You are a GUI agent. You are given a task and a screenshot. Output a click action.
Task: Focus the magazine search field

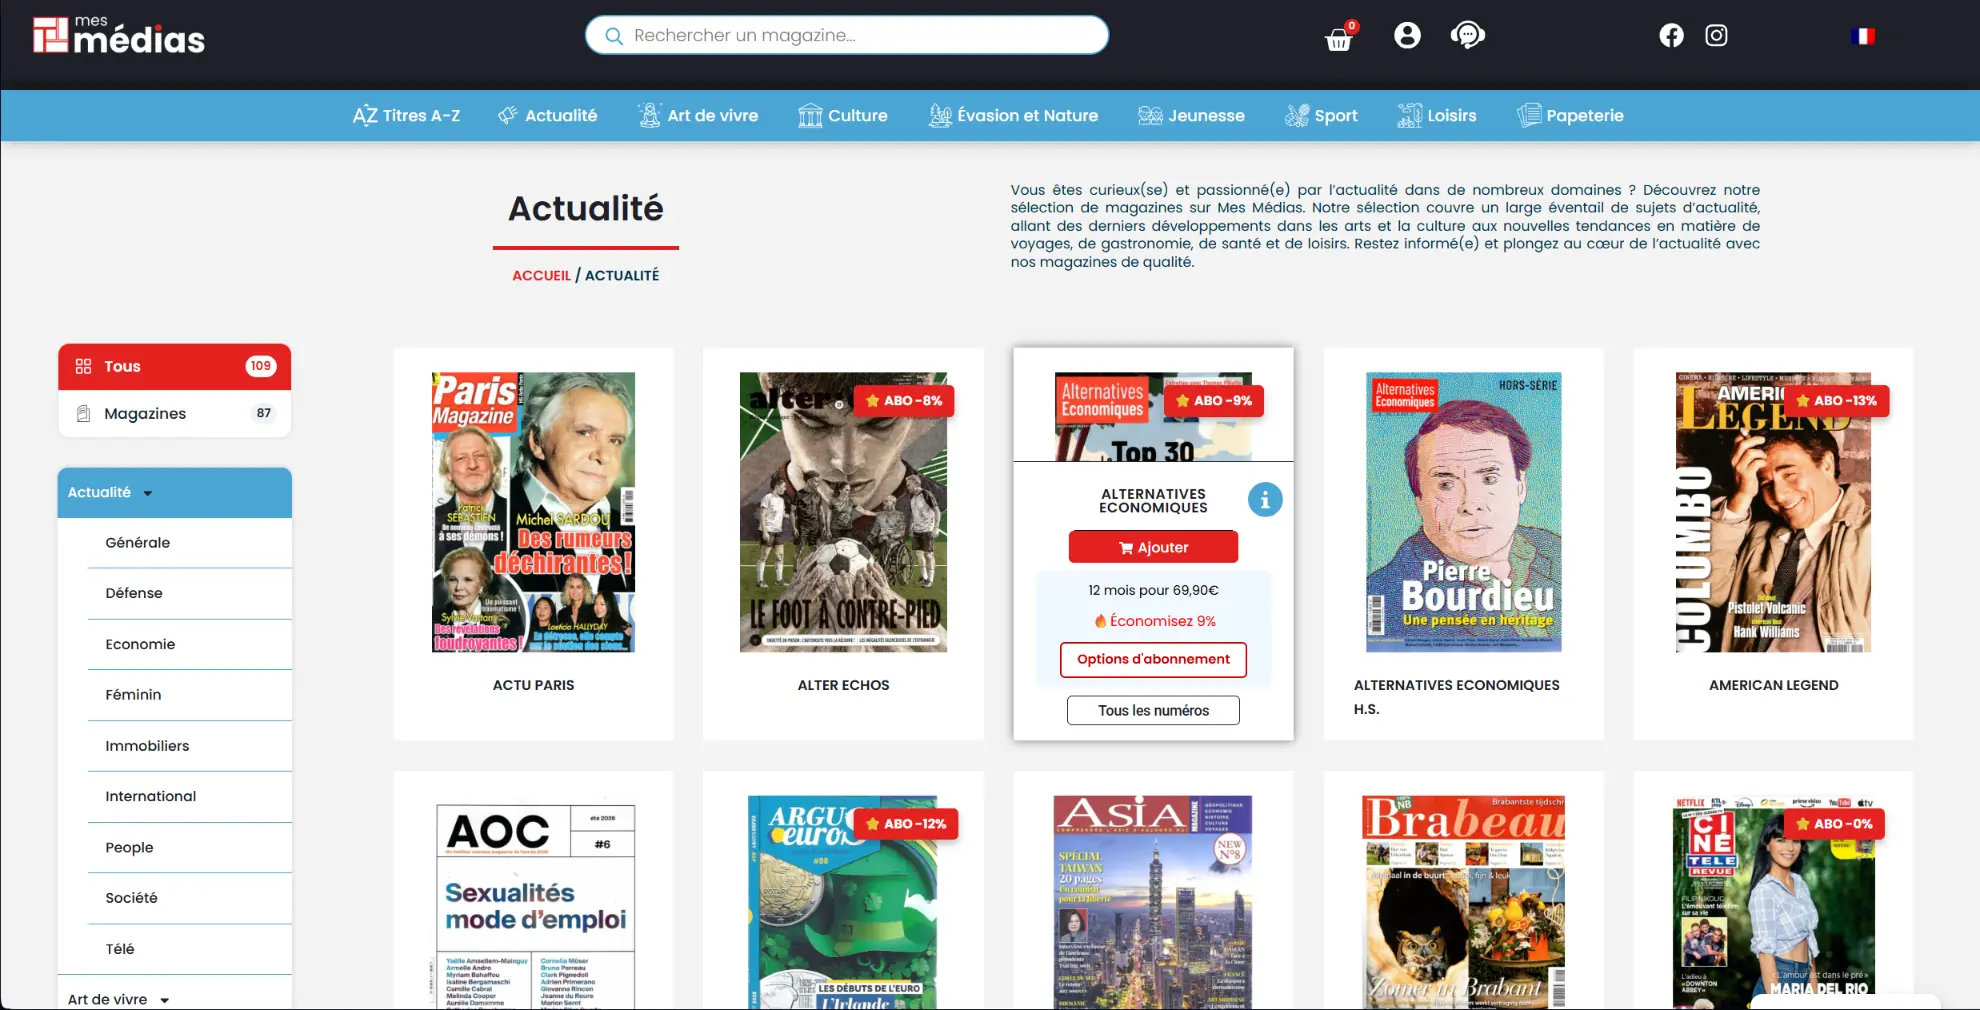tap(847, 36)
